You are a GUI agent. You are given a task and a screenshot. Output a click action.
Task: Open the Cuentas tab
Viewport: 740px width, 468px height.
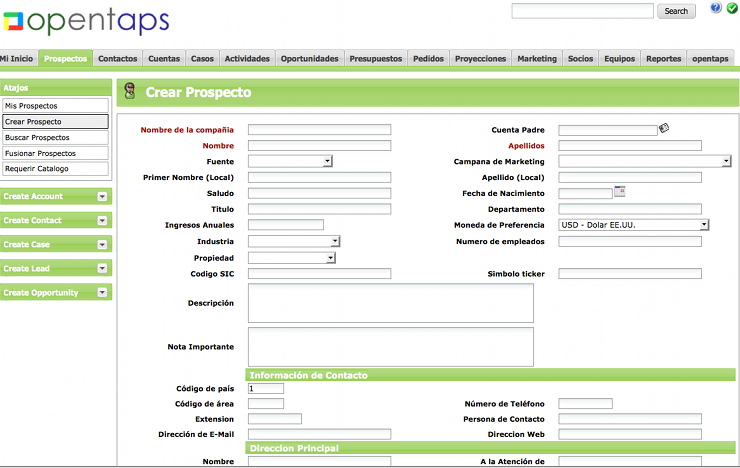tap(164, 59)
